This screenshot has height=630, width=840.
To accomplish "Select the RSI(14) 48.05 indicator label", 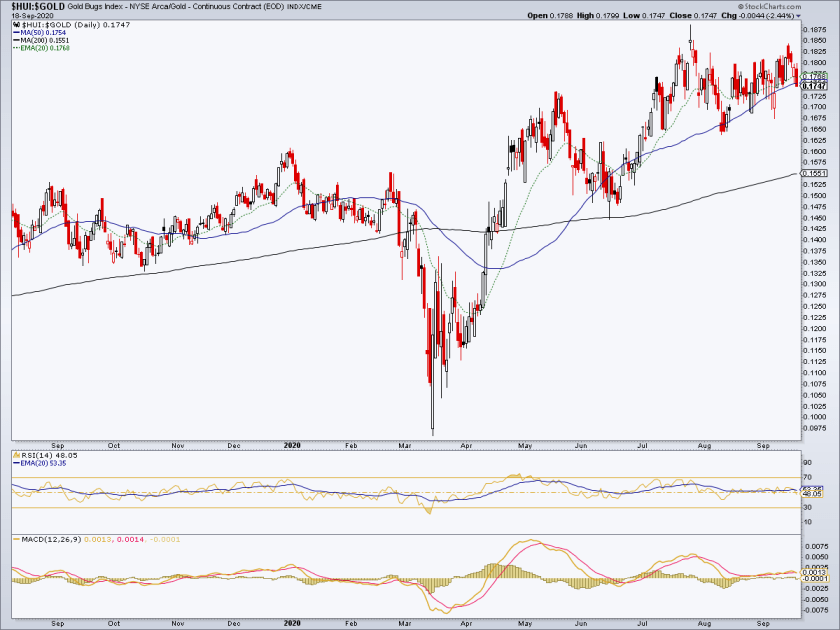I will [x=49, y=455].
